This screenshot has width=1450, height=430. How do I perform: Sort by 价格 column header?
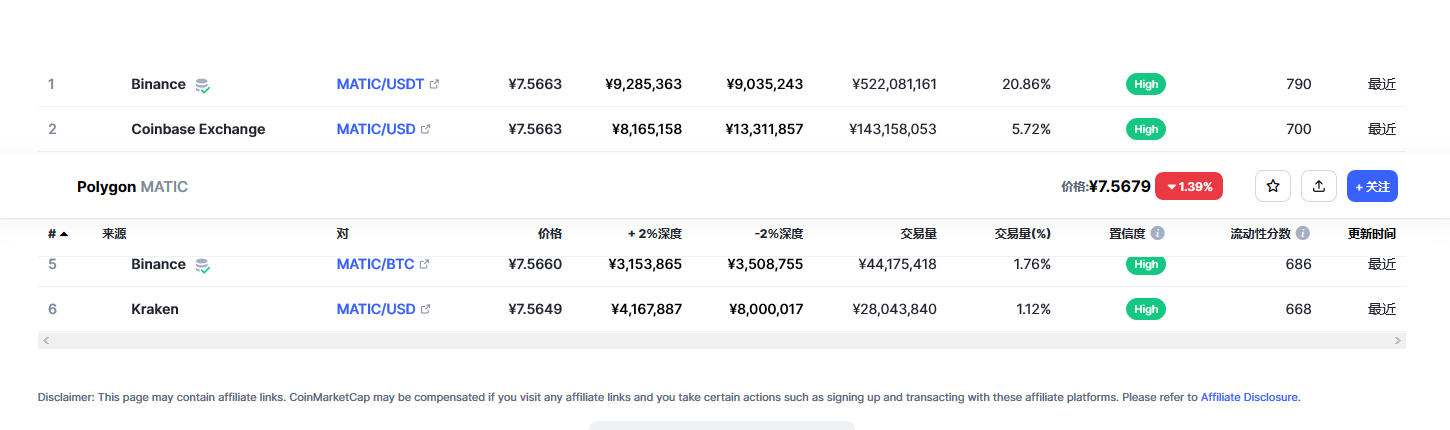tap(550, 234)
